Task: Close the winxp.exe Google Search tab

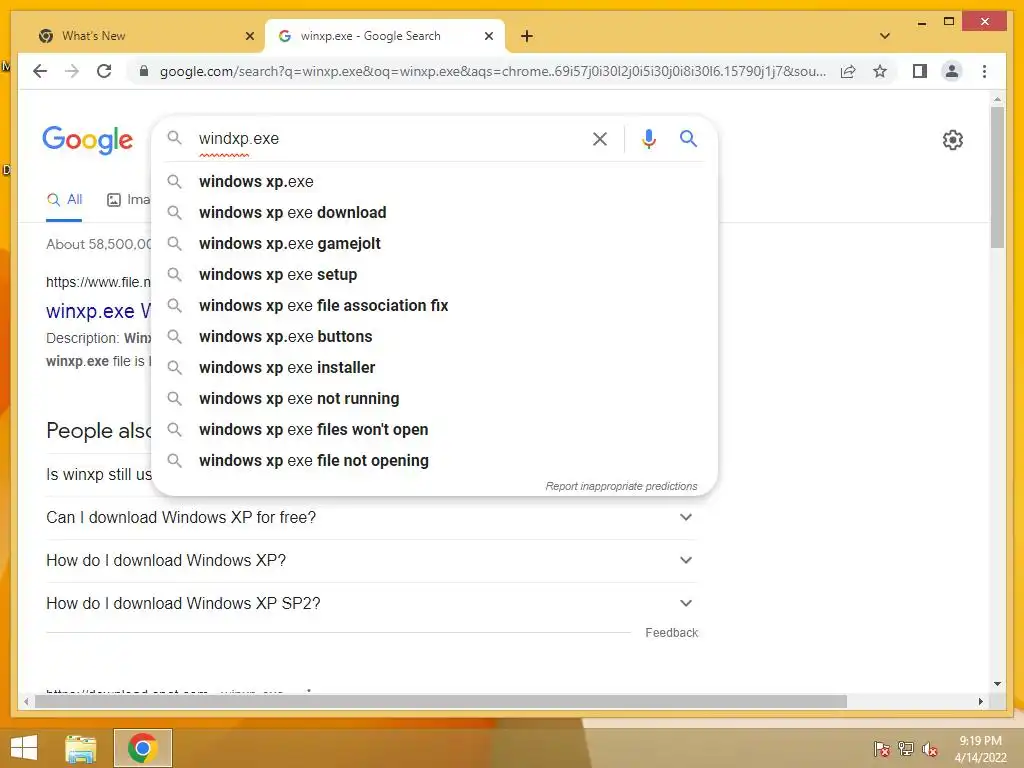Action: coord(488,36)
